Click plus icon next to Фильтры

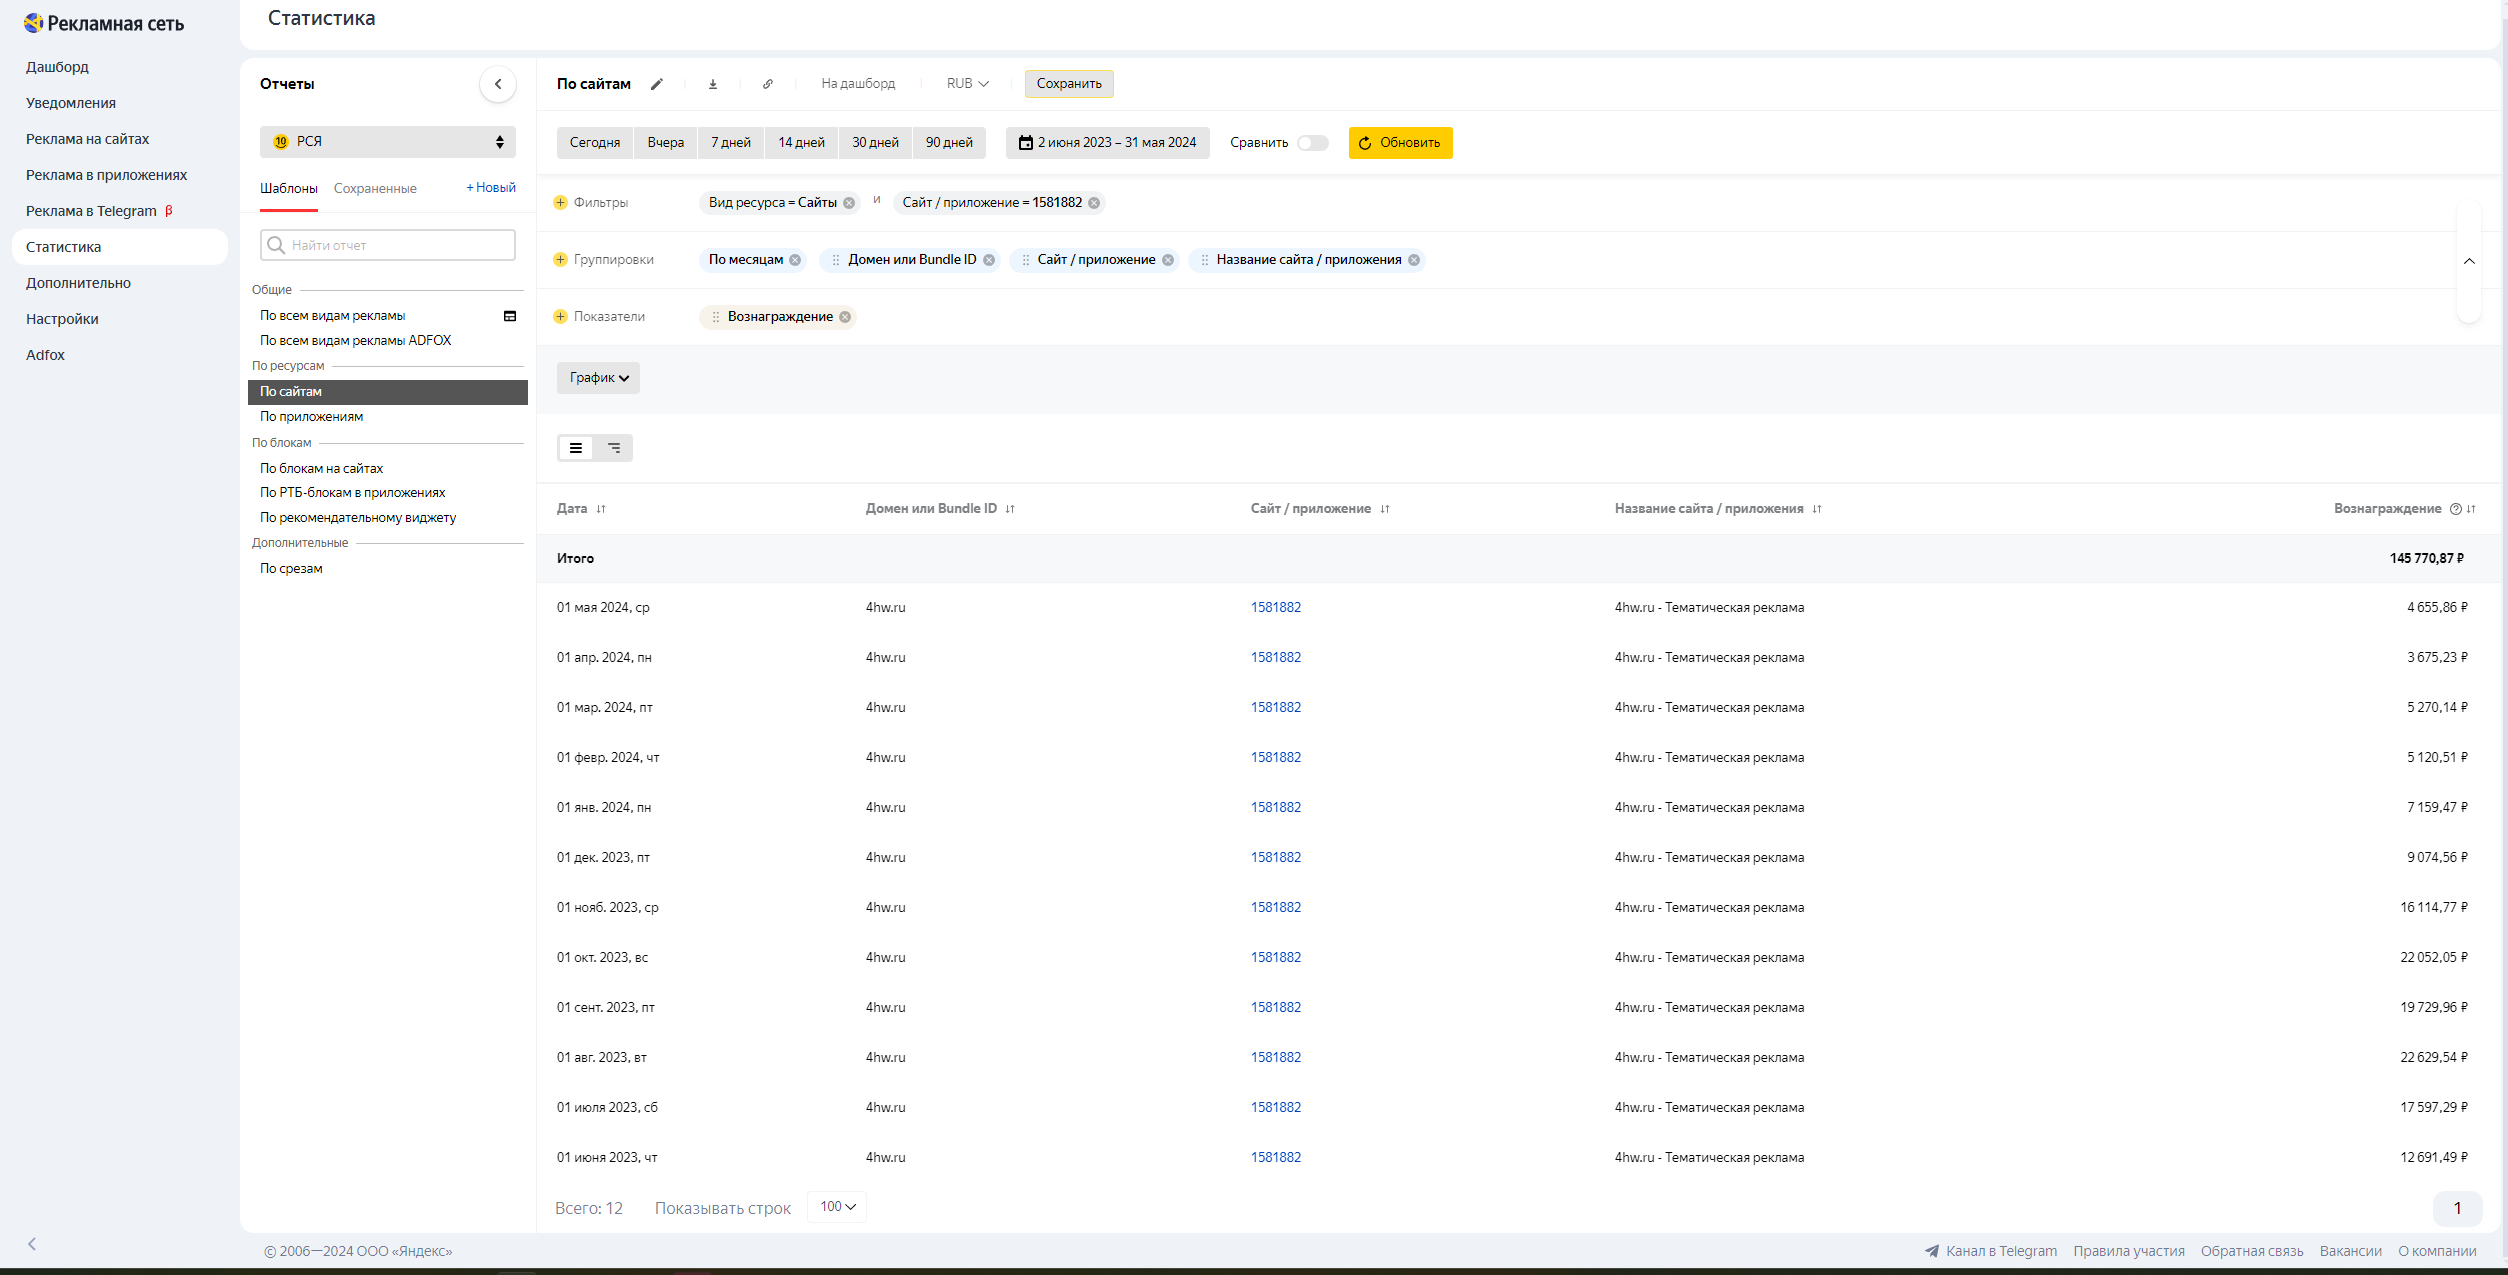pos(560,203)
